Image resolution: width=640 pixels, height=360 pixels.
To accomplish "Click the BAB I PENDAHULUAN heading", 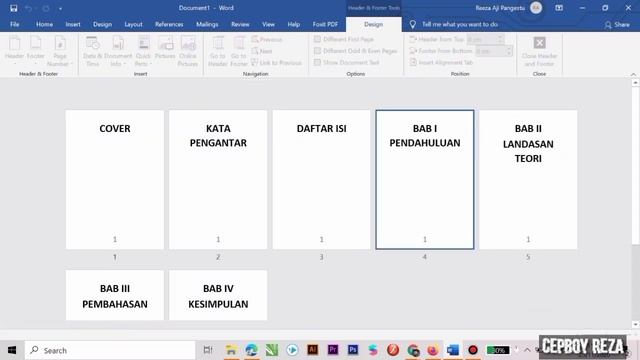I will [424, 136].
